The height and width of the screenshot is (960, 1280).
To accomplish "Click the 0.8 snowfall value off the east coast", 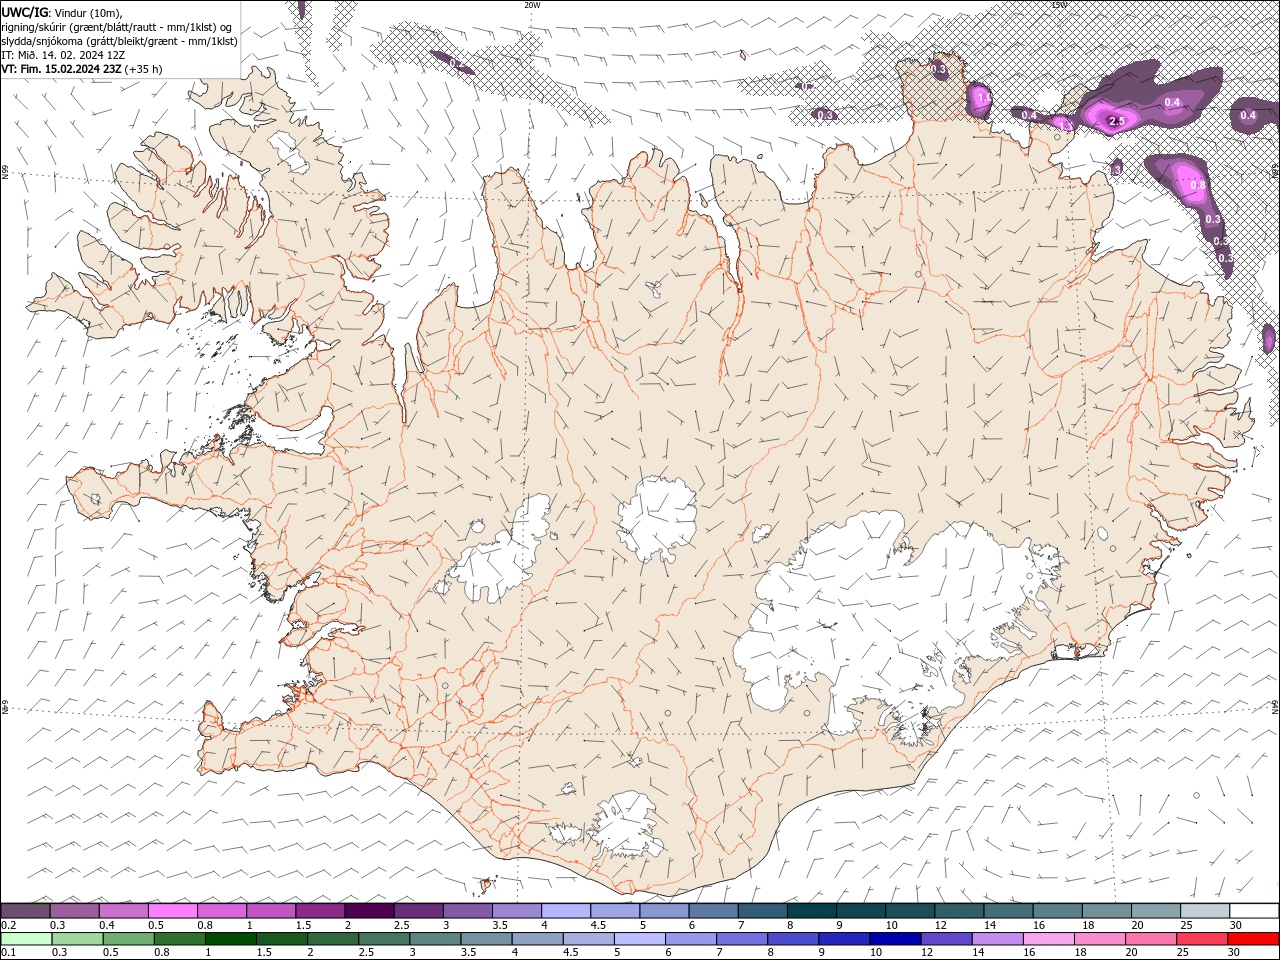I will 1198,186.
